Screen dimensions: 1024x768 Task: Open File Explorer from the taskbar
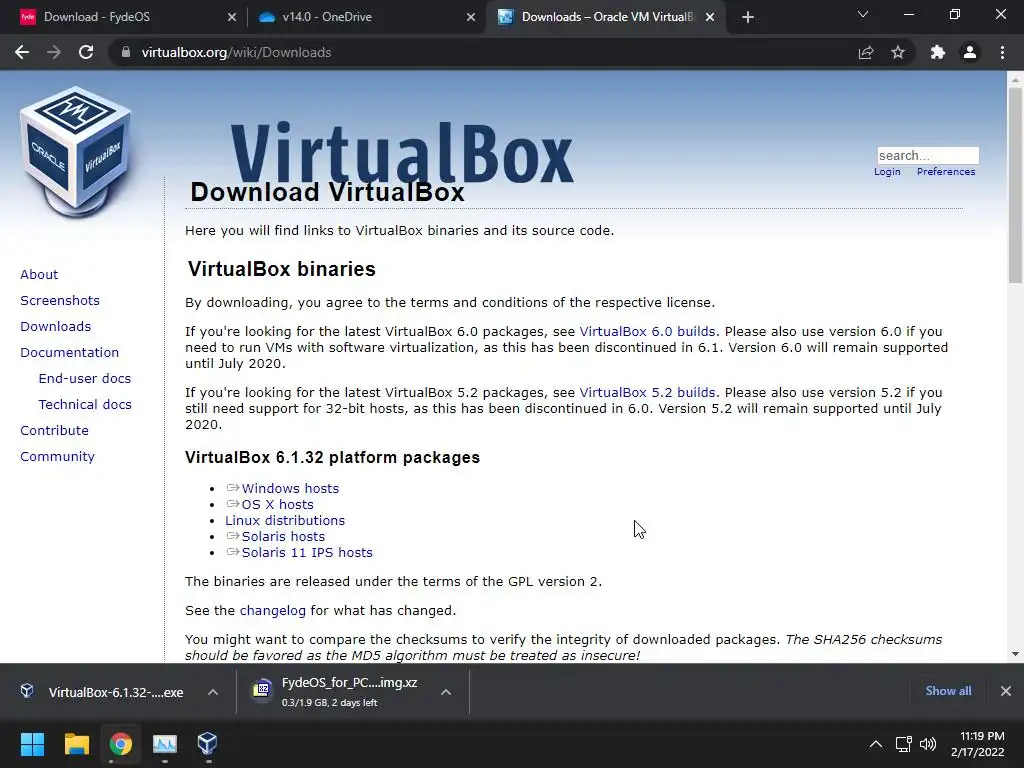(x=76, y=744)
